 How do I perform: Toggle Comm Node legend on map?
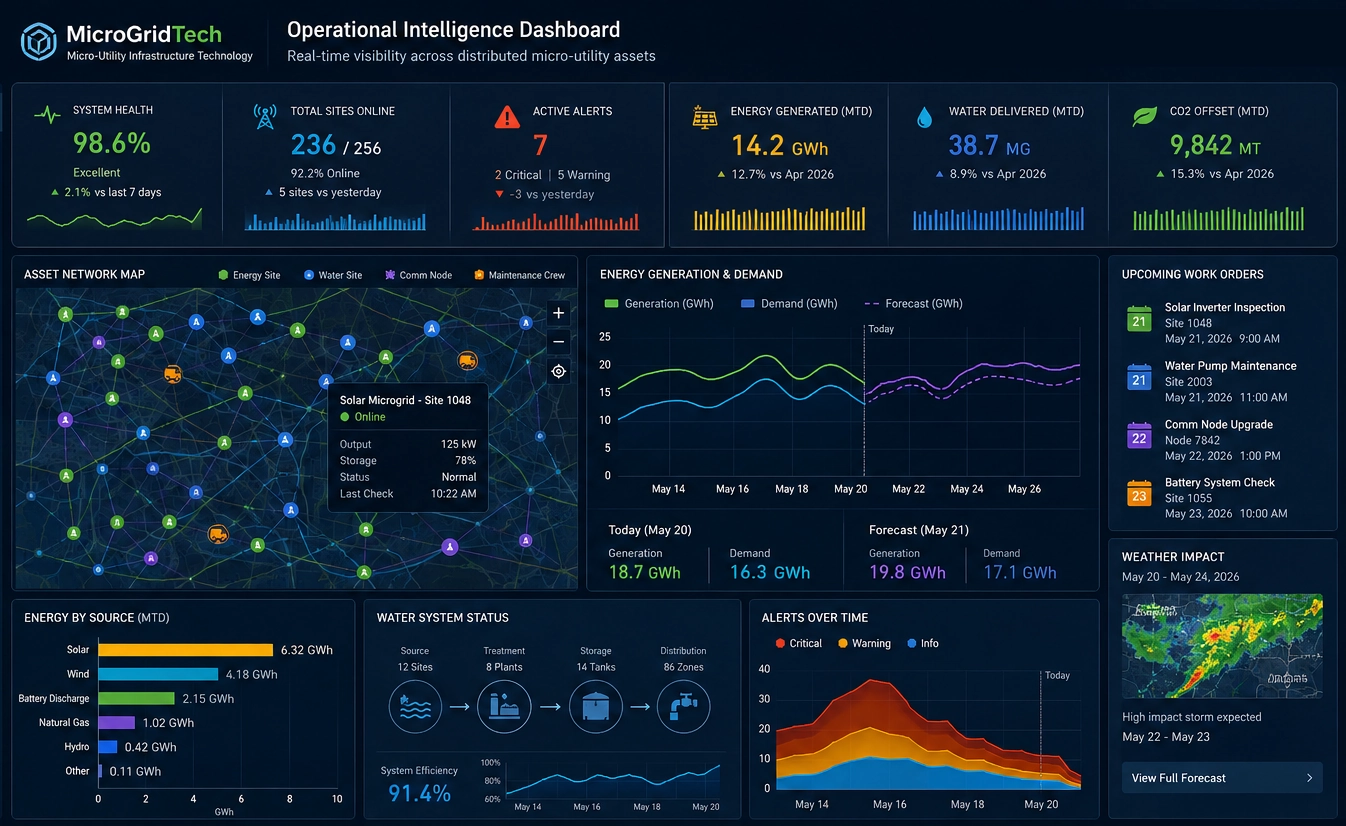[418, 275]
